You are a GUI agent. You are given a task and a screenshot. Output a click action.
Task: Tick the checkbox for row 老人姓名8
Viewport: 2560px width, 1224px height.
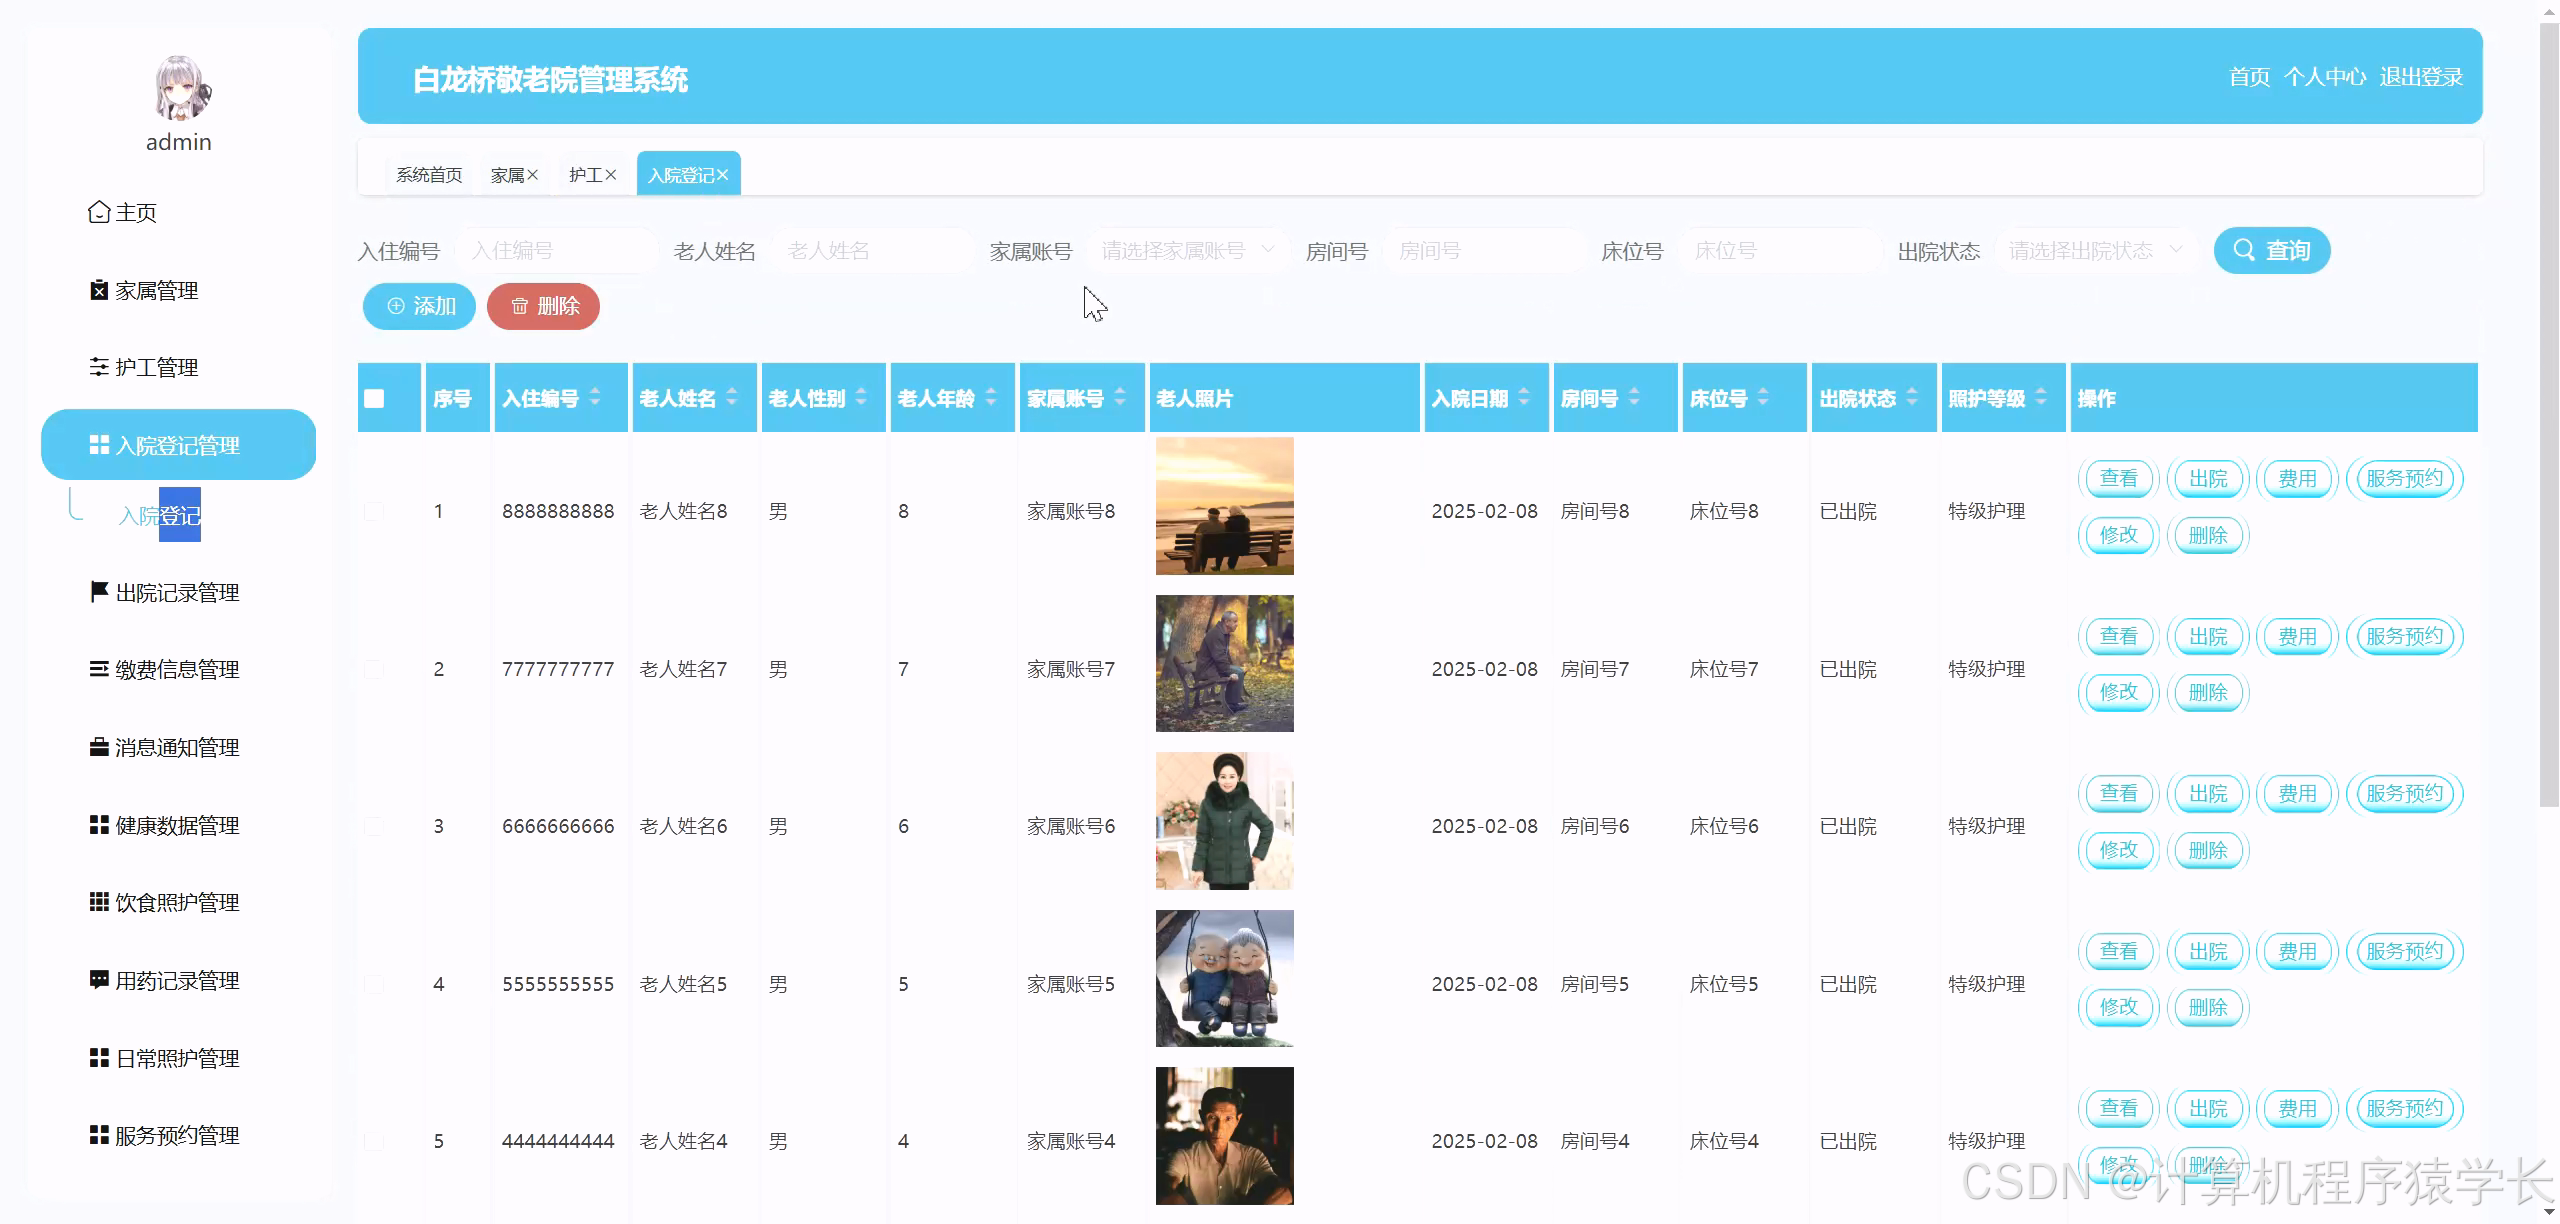374,511
